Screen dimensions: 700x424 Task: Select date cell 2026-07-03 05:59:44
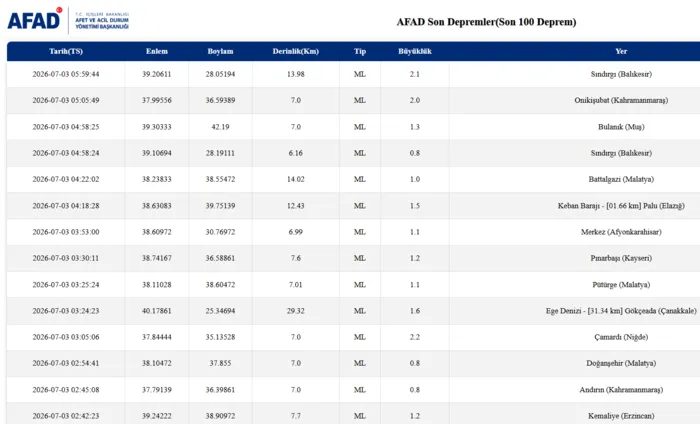pyautogui.click(x=66, y=74)
